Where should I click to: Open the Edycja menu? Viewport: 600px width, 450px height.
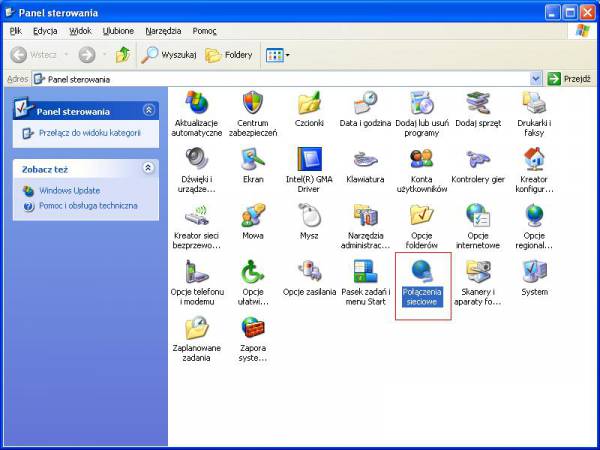click(x=45, y=31)
